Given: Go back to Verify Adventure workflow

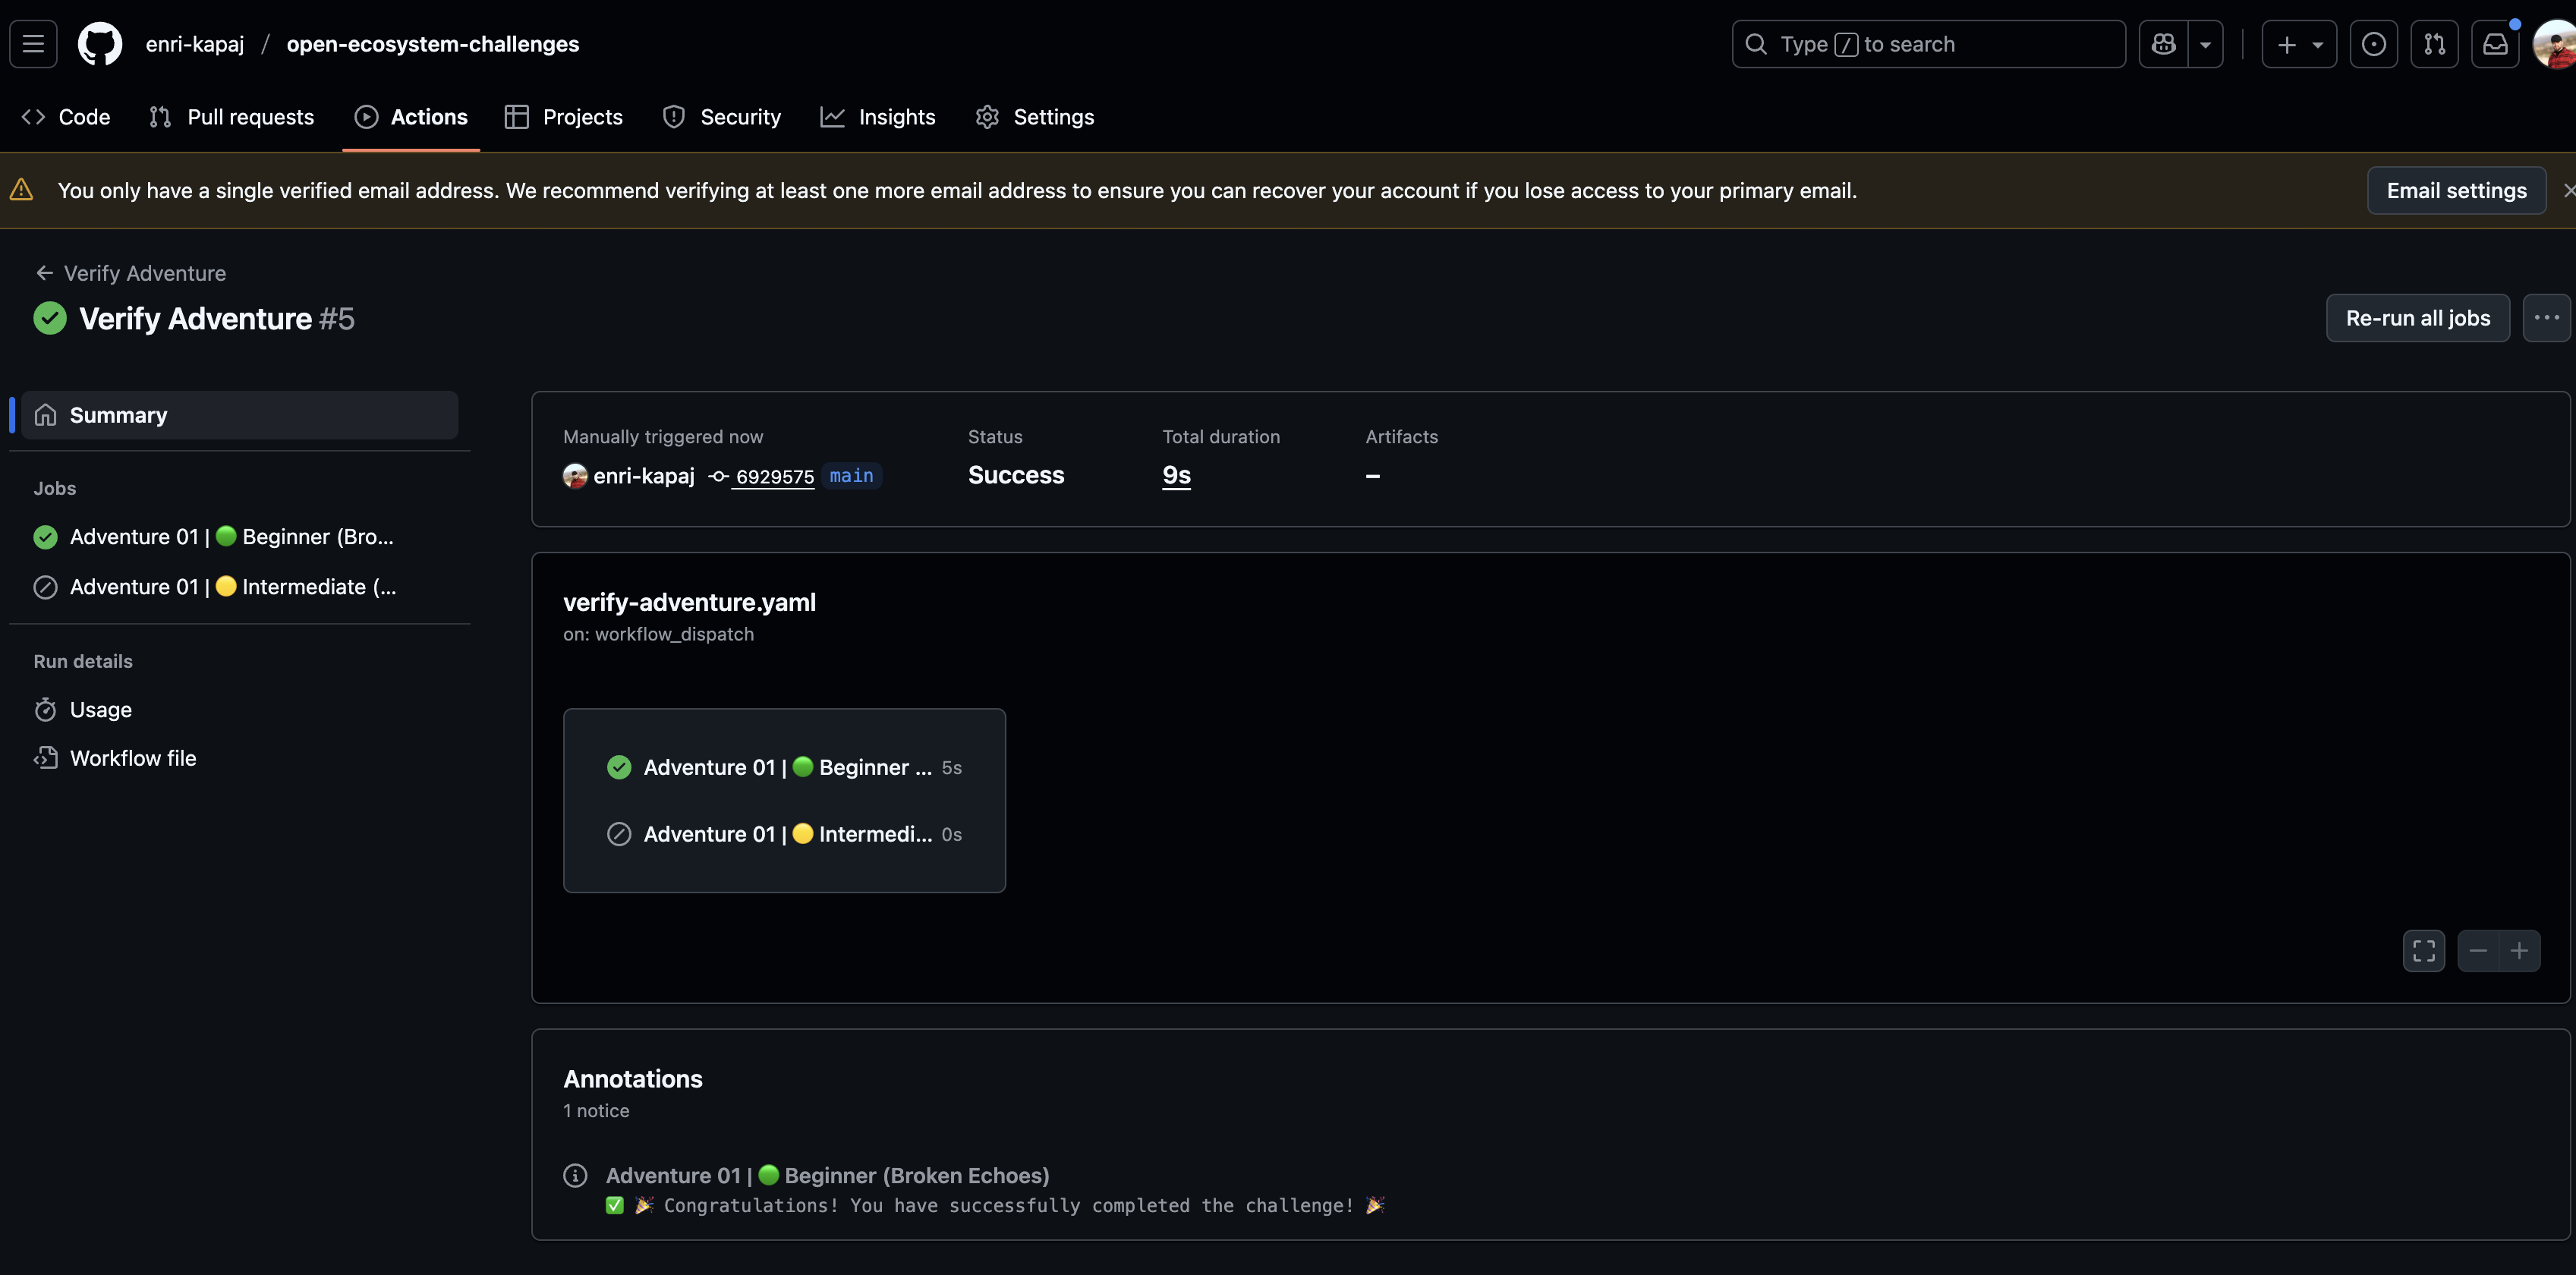Looking at the screenshot, I should click(131, 273).
